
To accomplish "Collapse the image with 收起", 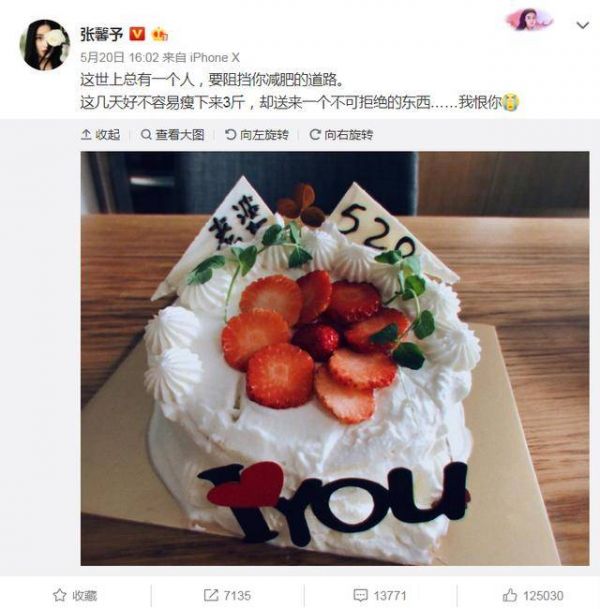I will [101, 135].
